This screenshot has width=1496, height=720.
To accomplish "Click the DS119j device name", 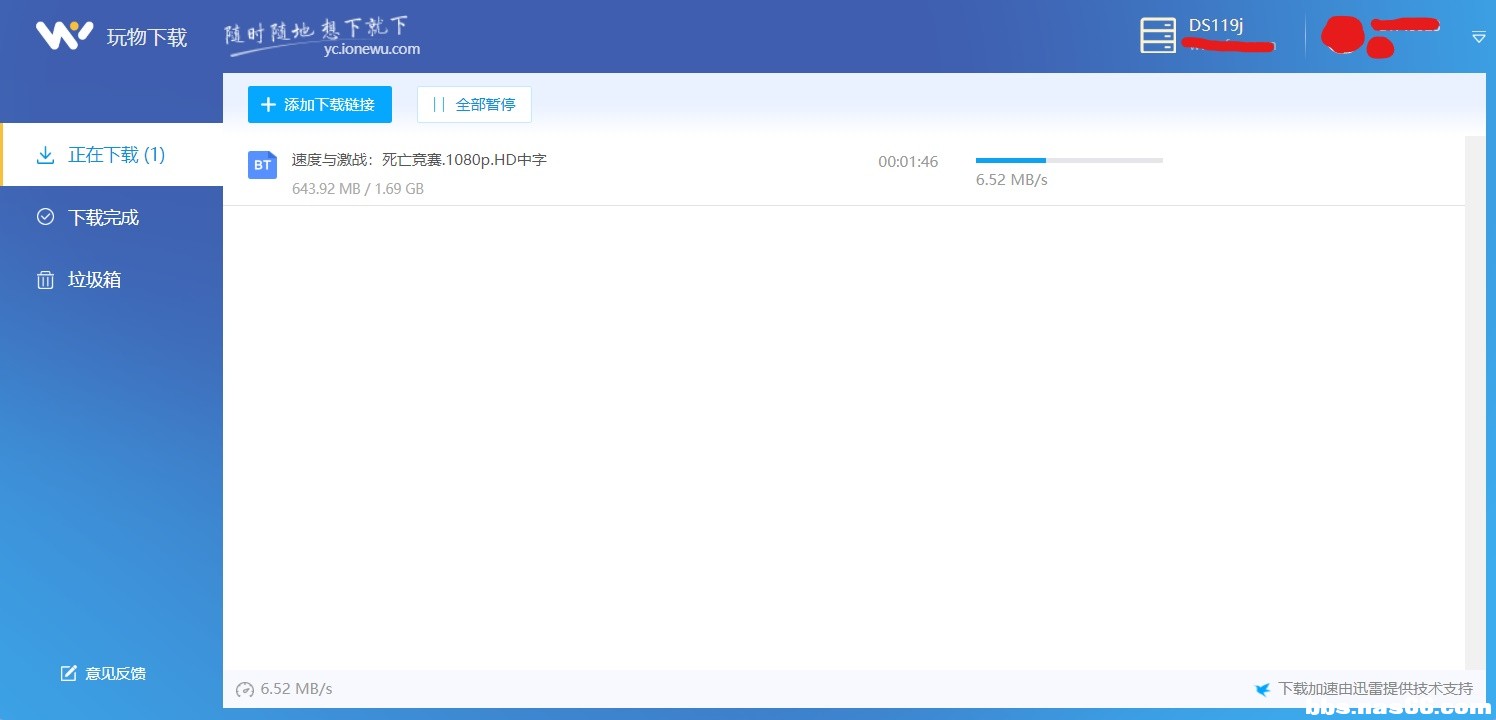I will (1216, 25).
